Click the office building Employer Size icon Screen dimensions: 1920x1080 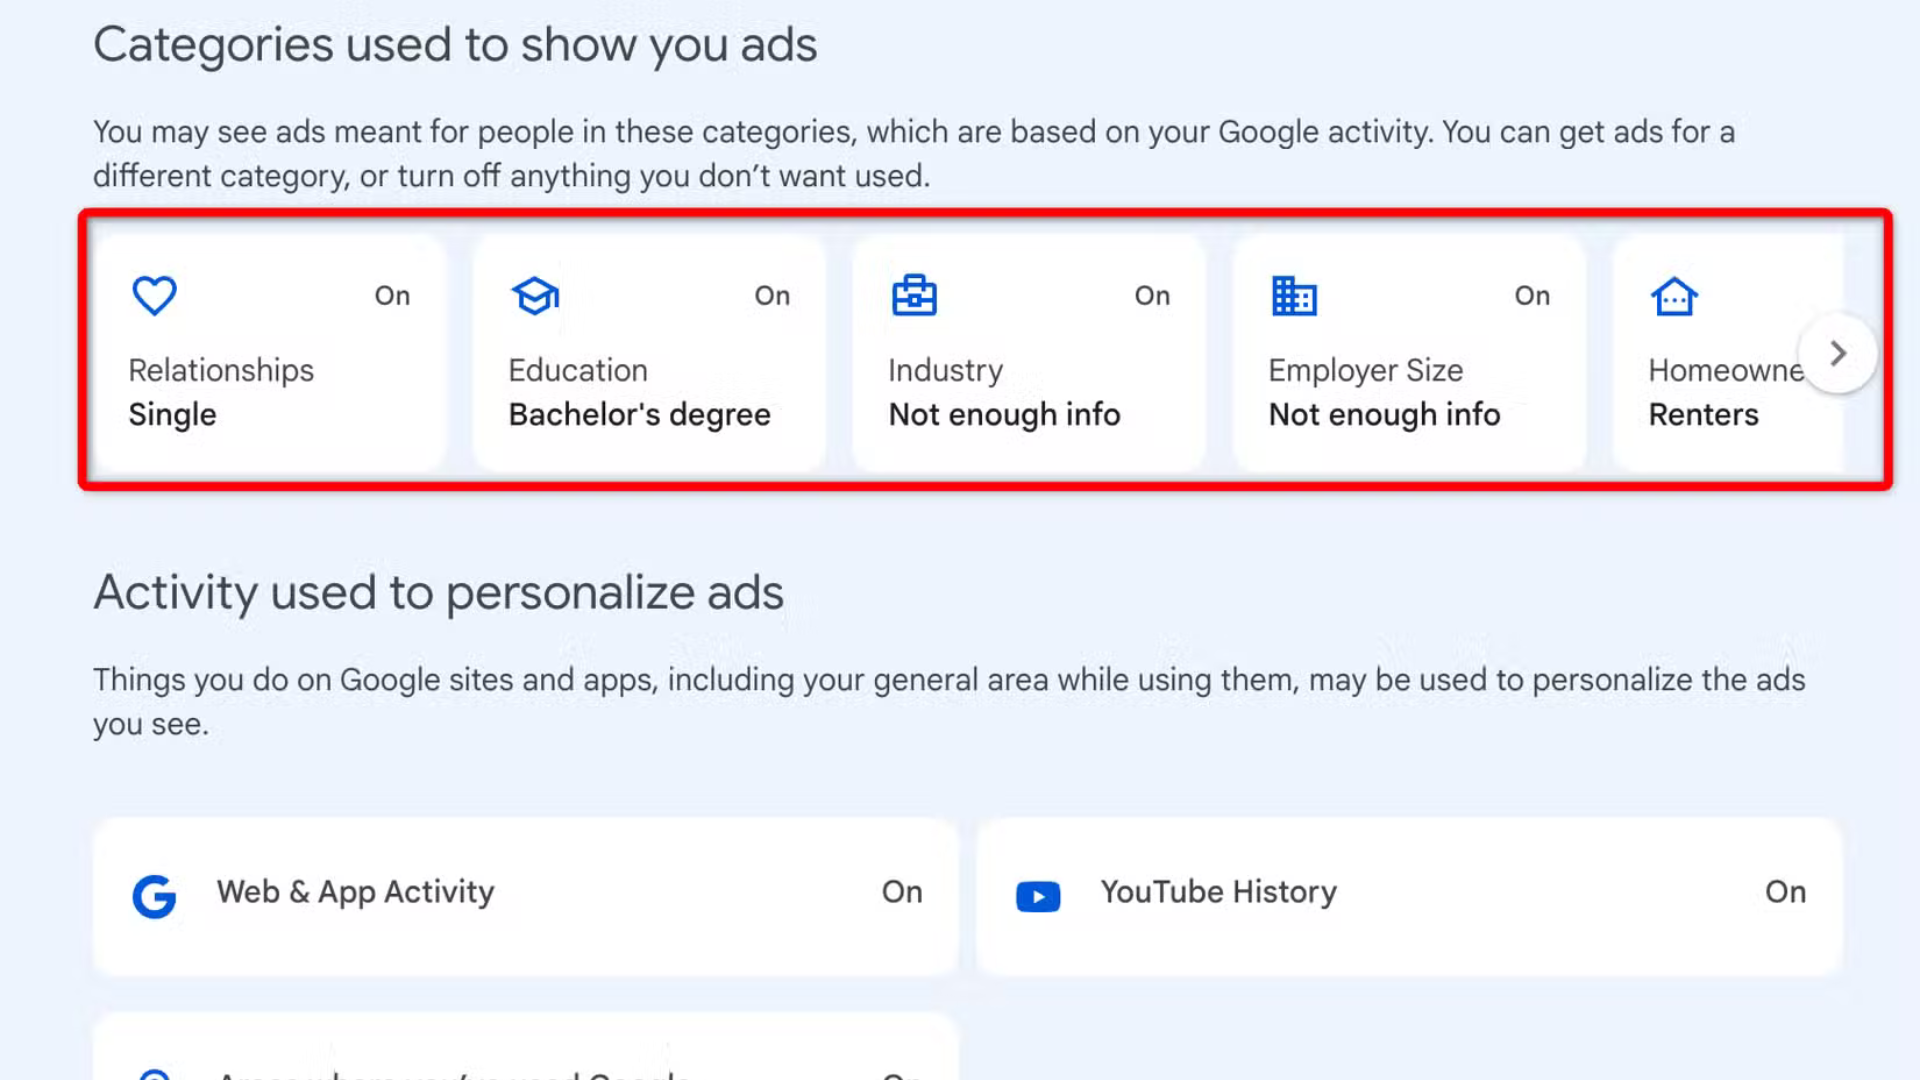[1294, 295]
